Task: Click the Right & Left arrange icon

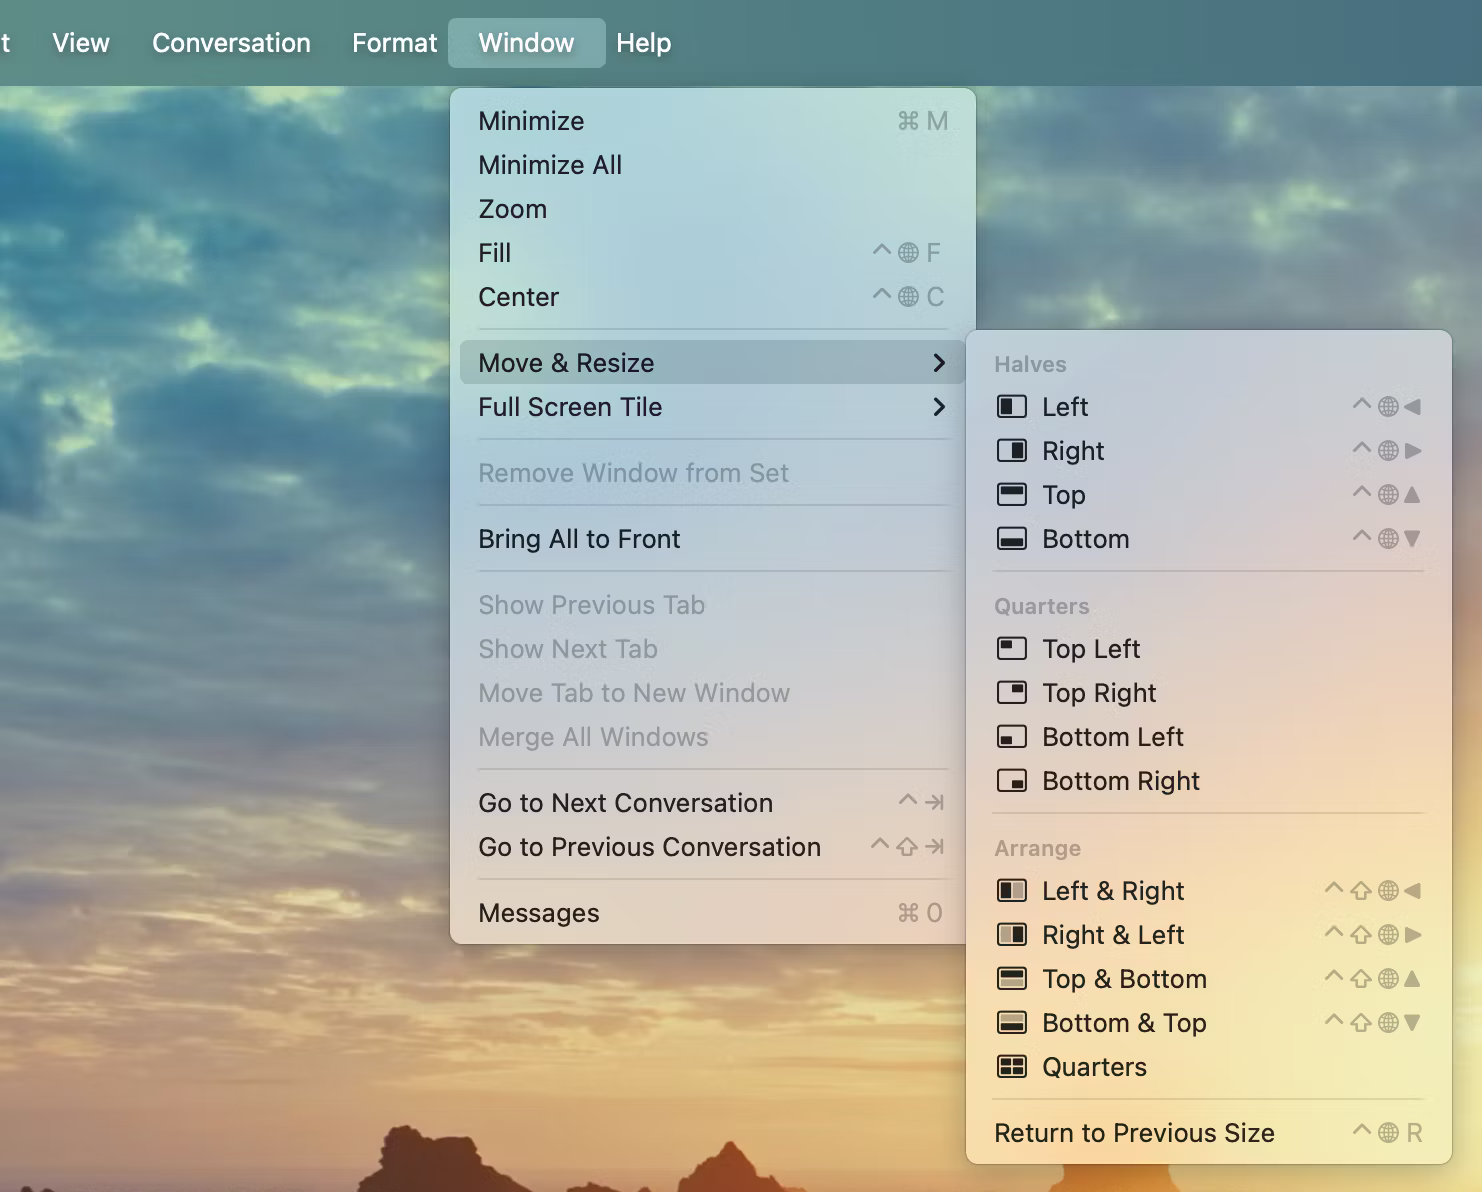Action: click(x=1011, y=935)
